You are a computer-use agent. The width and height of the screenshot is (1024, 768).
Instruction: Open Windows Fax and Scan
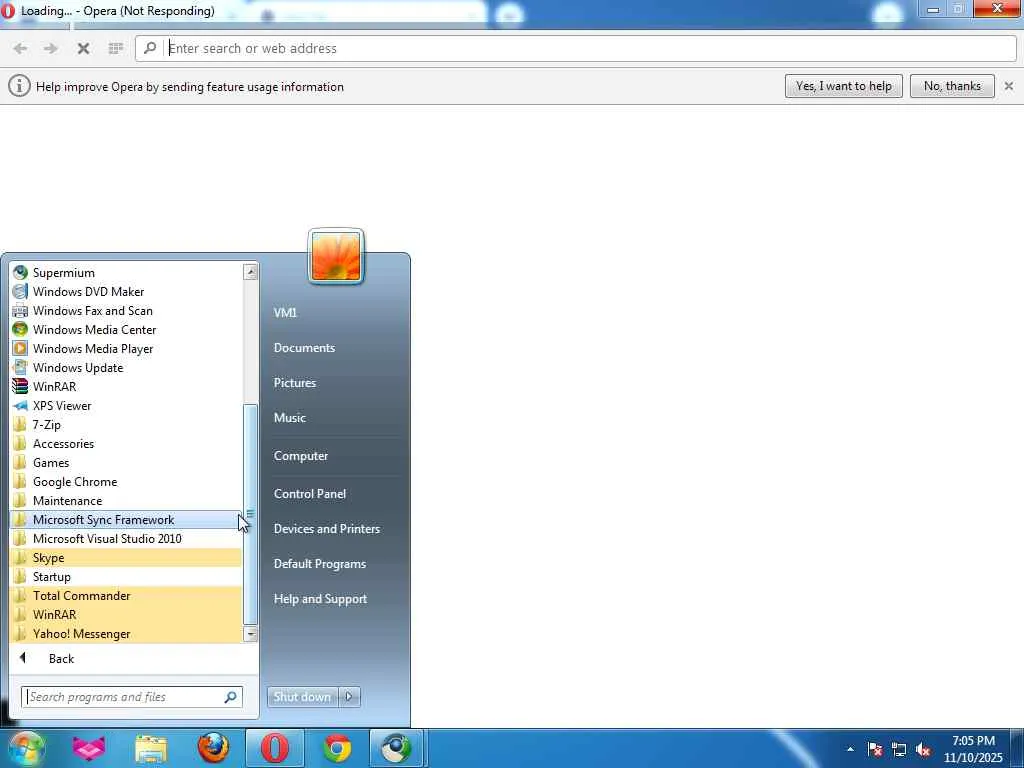coord(126,311)
